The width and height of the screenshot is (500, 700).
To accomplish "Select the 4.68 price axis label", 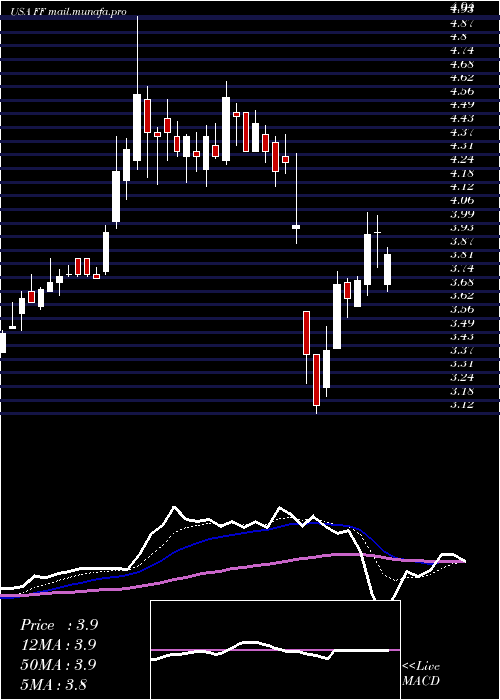I will [462, 64].
